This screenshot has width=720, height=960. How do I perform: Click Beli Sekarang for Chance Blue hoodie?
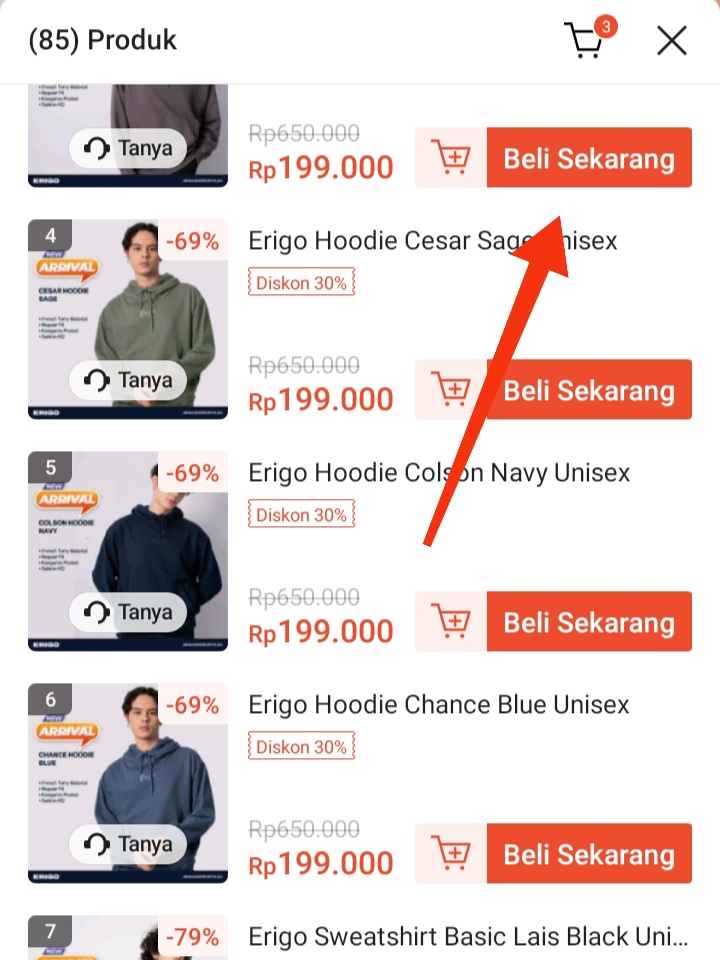point(589,853)
